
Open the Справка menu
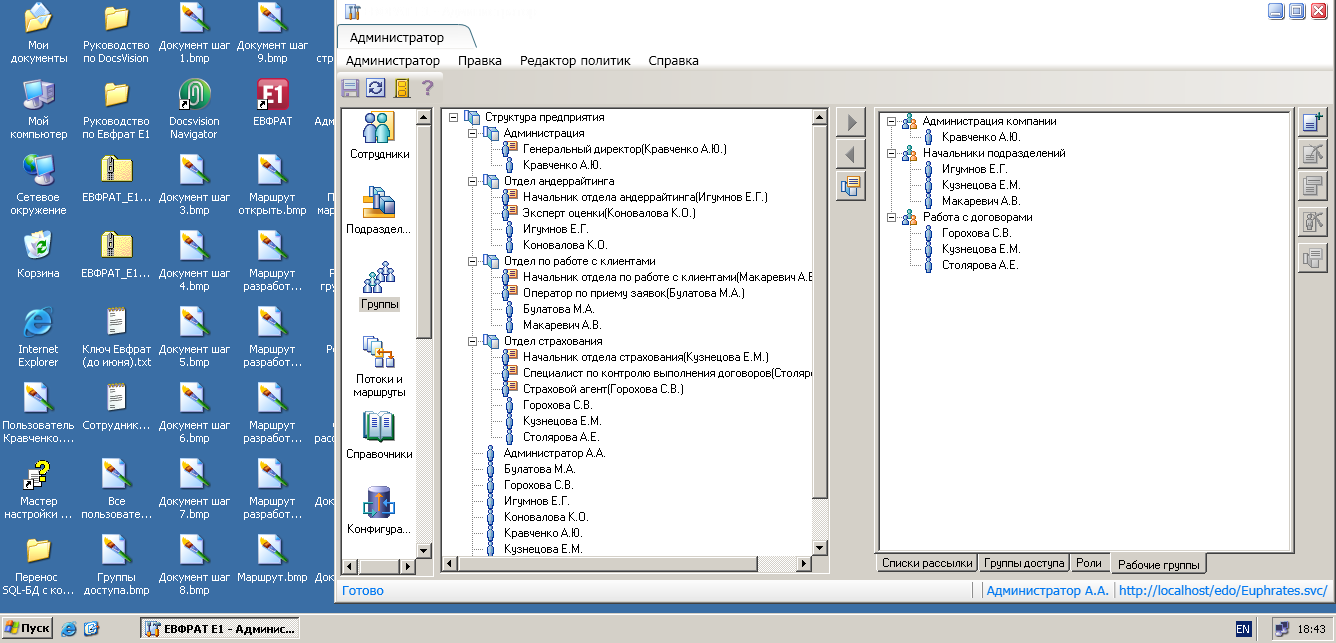673,60
